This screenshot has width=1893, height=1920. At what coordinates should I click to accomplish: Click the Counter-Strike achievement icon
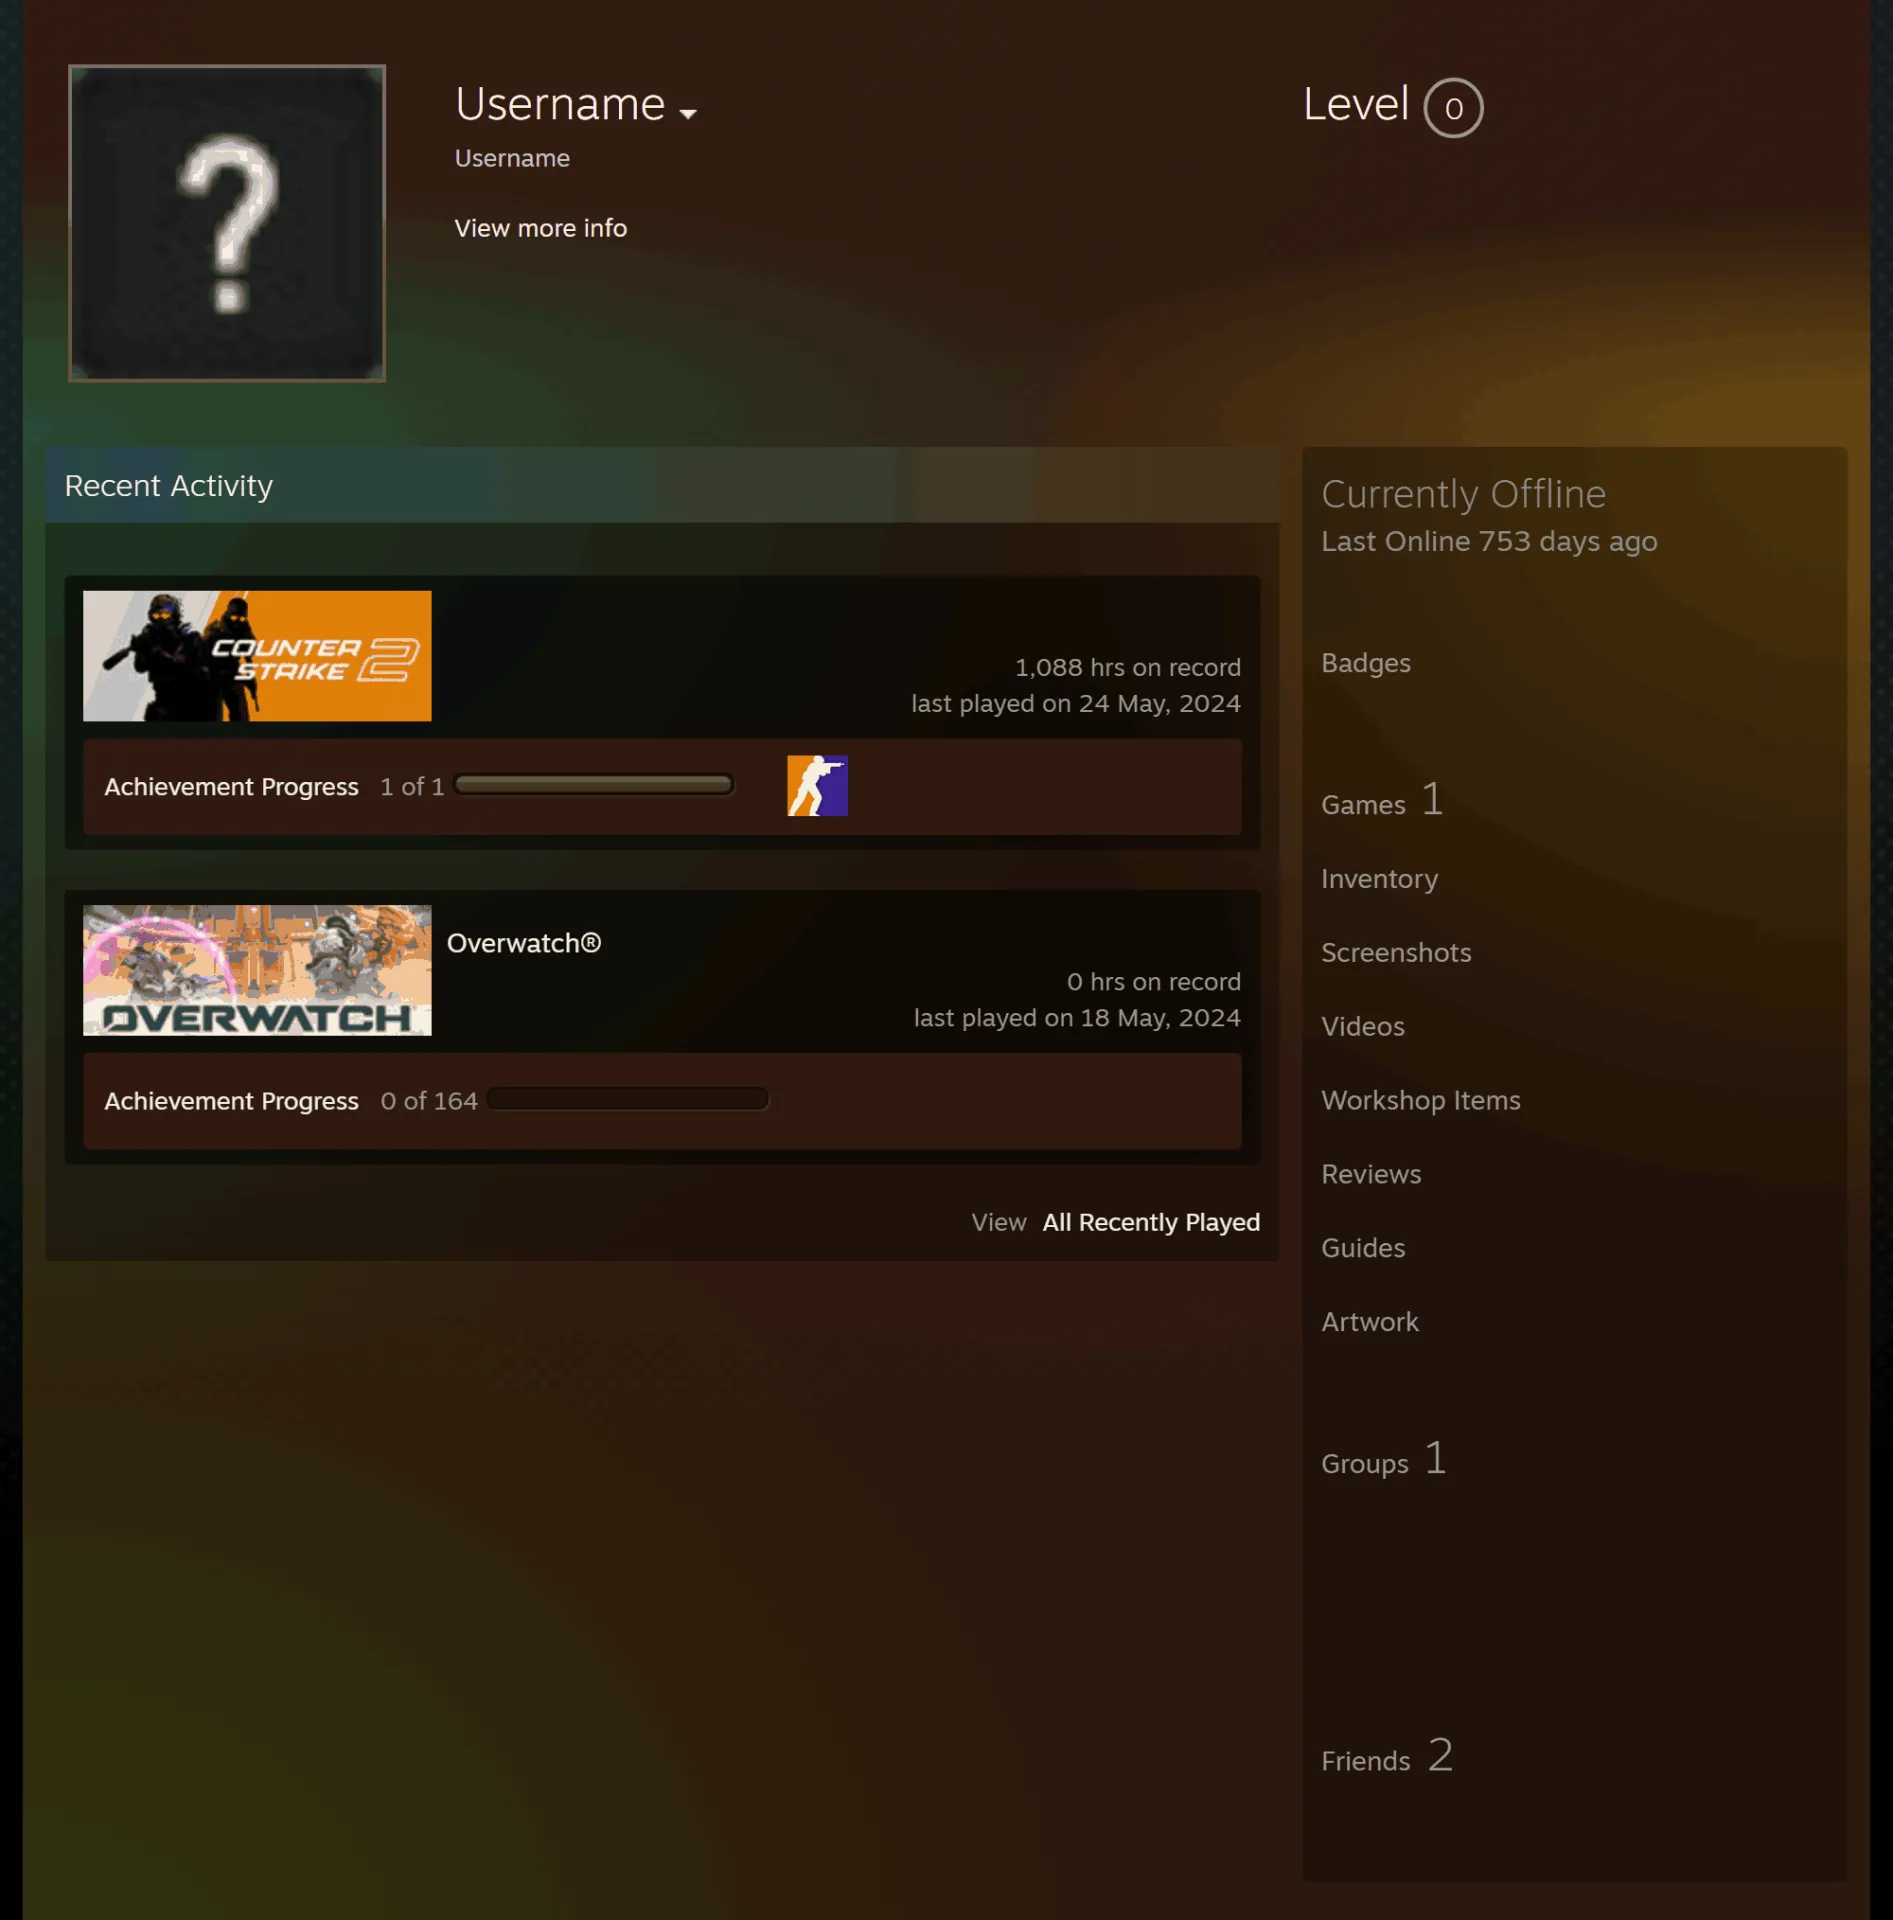[x=817, y=785]
